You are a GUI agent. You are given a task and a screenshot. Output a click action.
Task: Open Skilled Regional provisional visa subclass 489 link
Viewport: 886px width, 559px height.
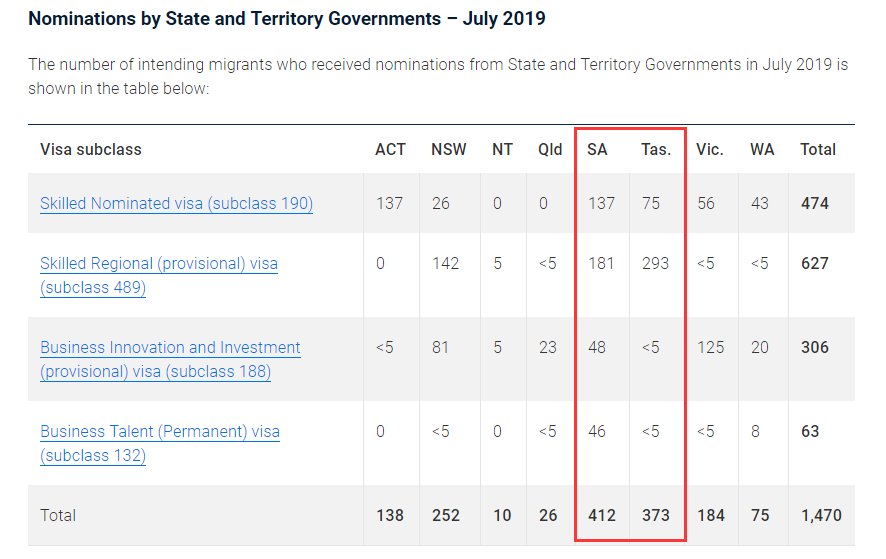click(x=159, y=275)
